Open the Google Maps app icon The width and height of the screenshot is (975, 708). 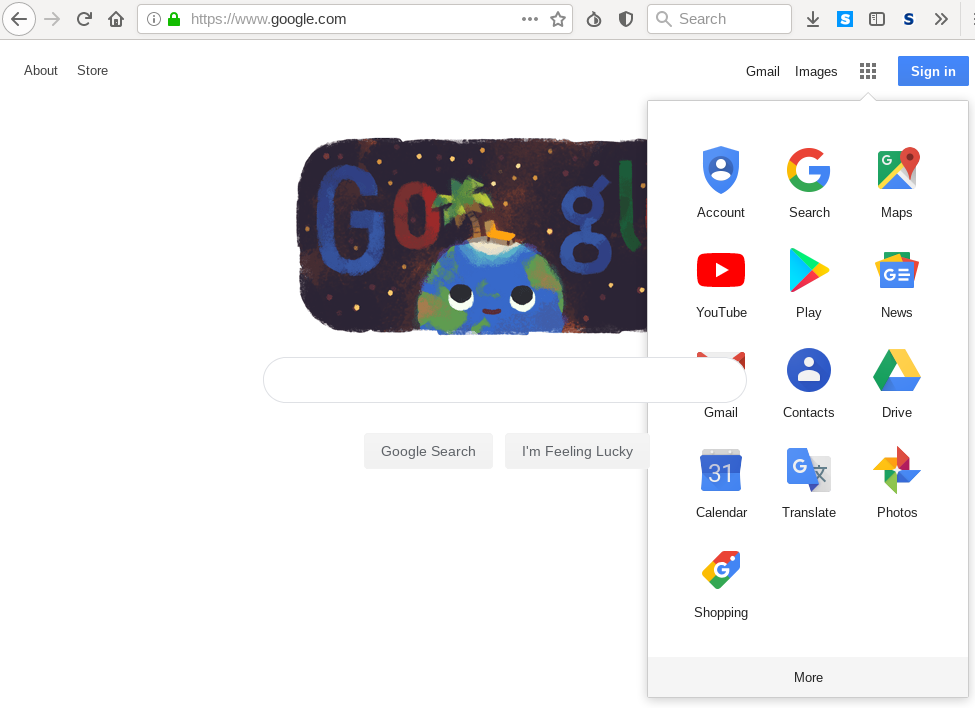(897, 169)
